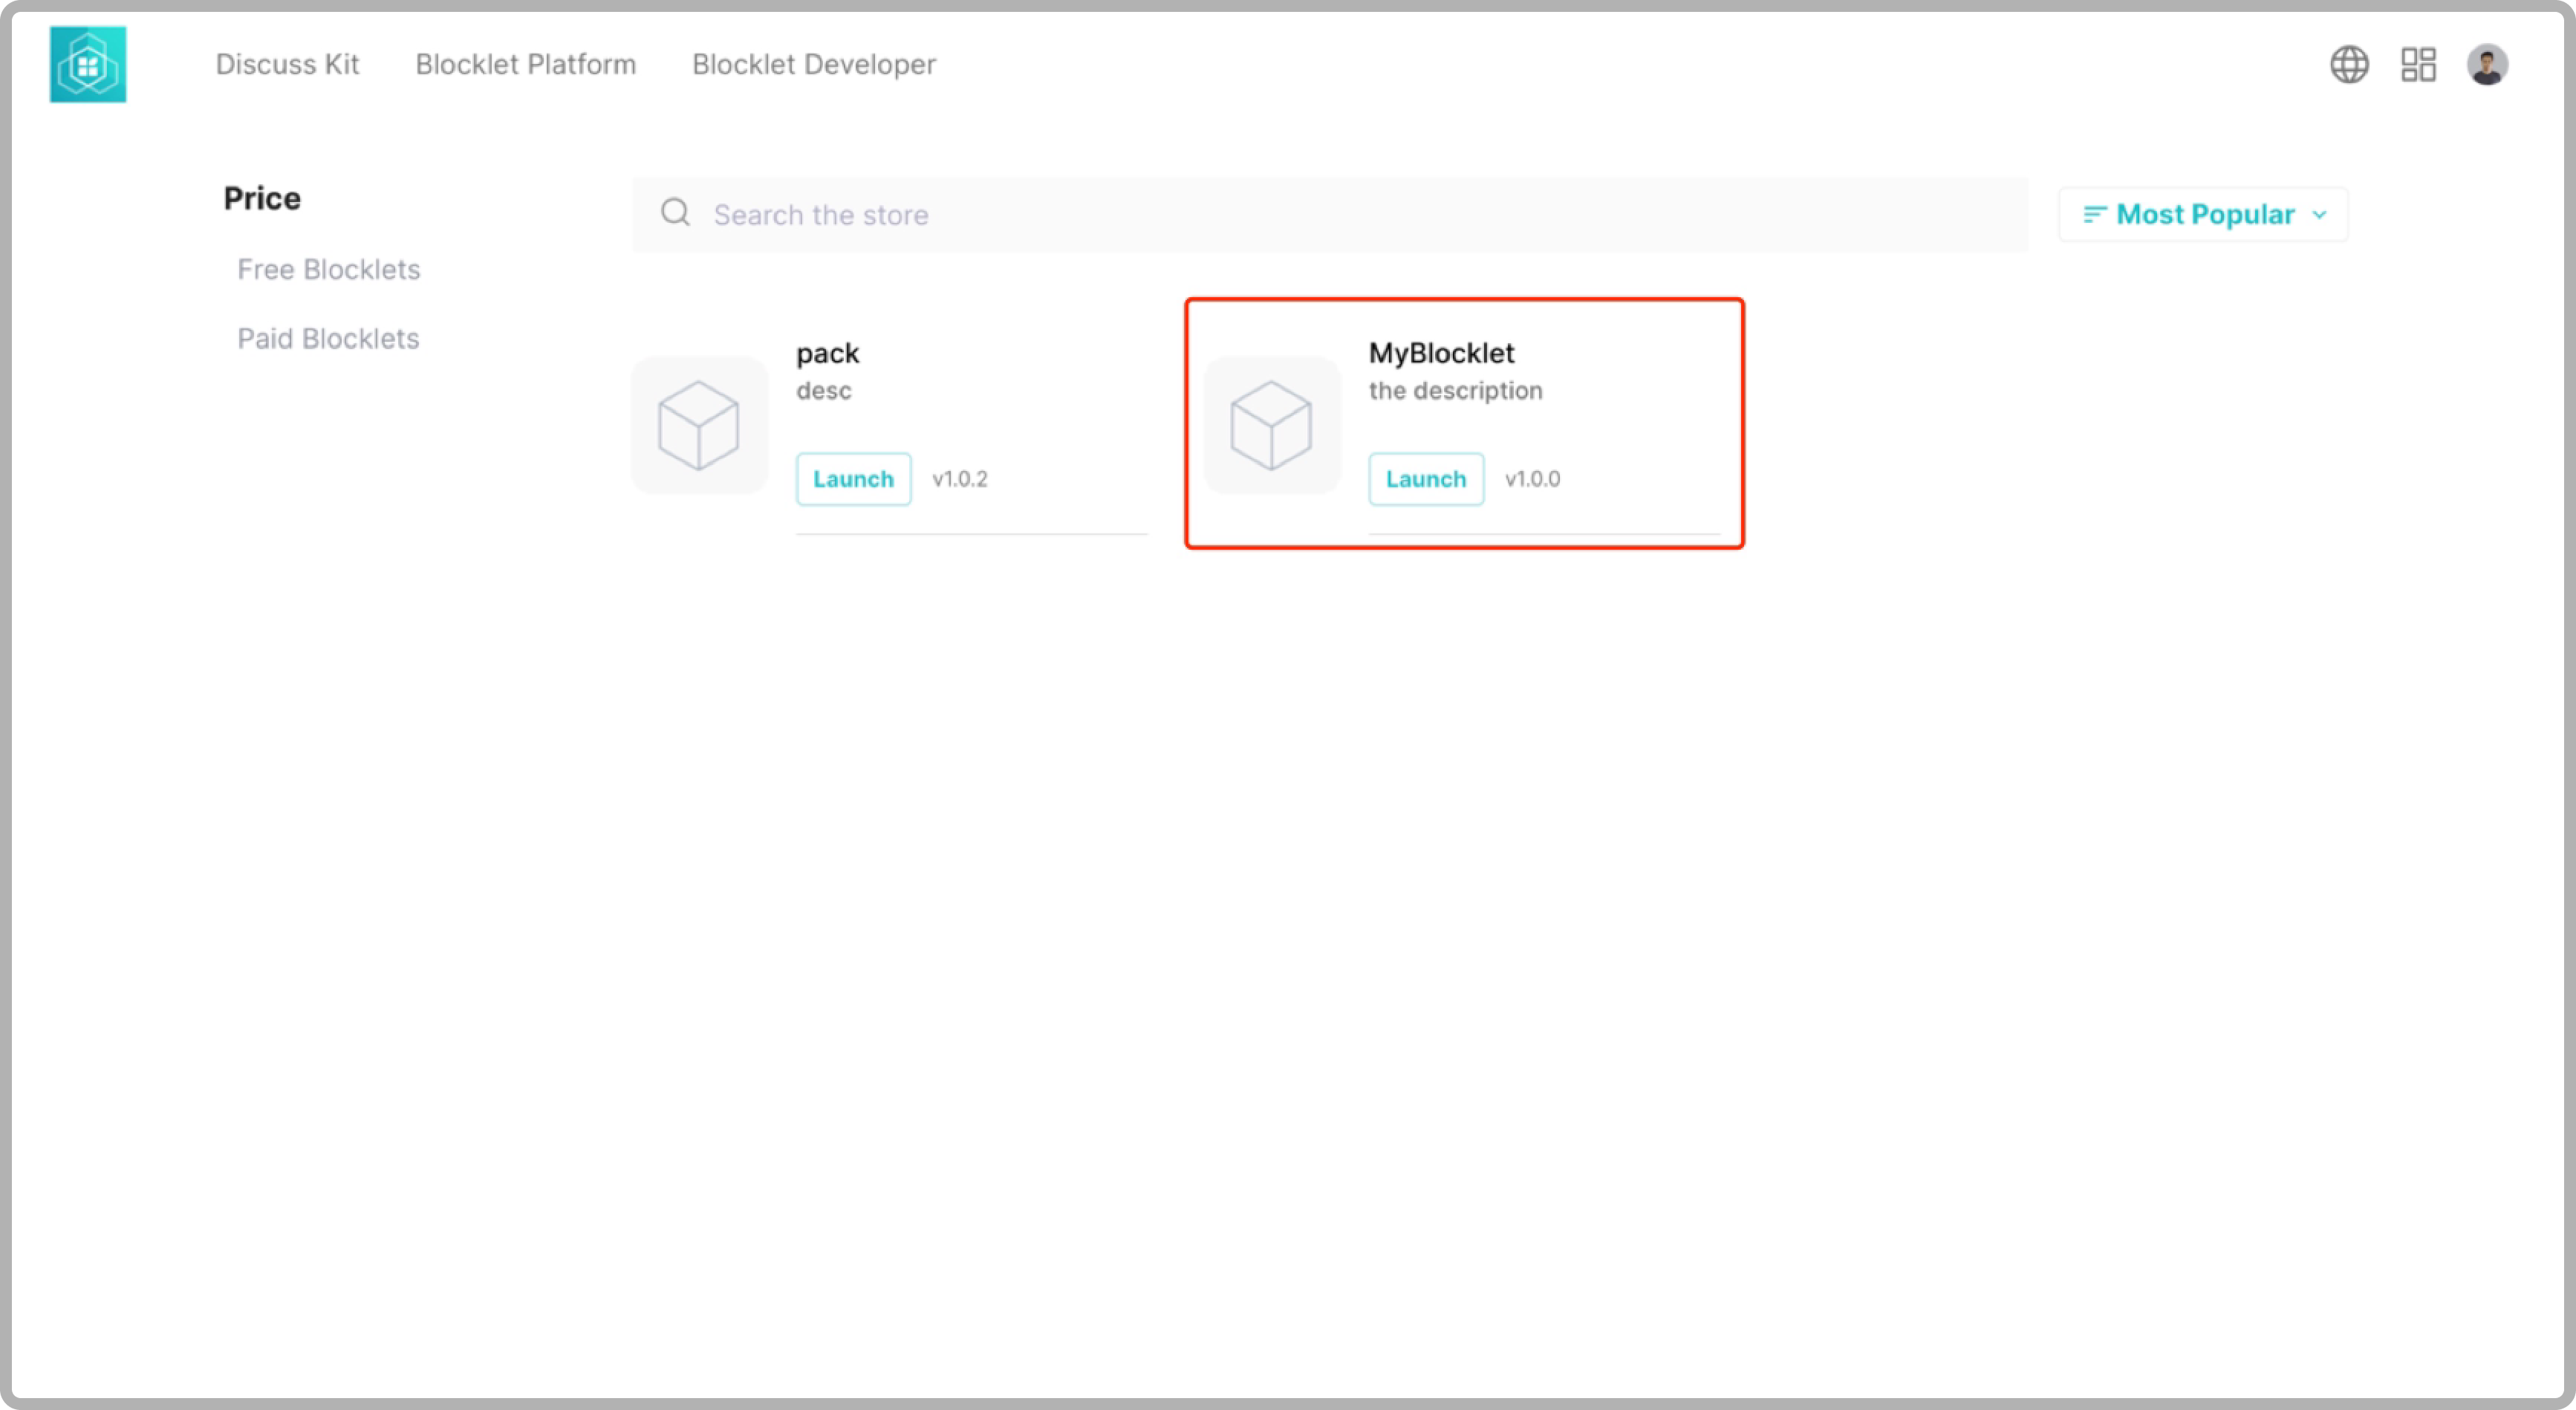Click the sort lines icon

2094,214
